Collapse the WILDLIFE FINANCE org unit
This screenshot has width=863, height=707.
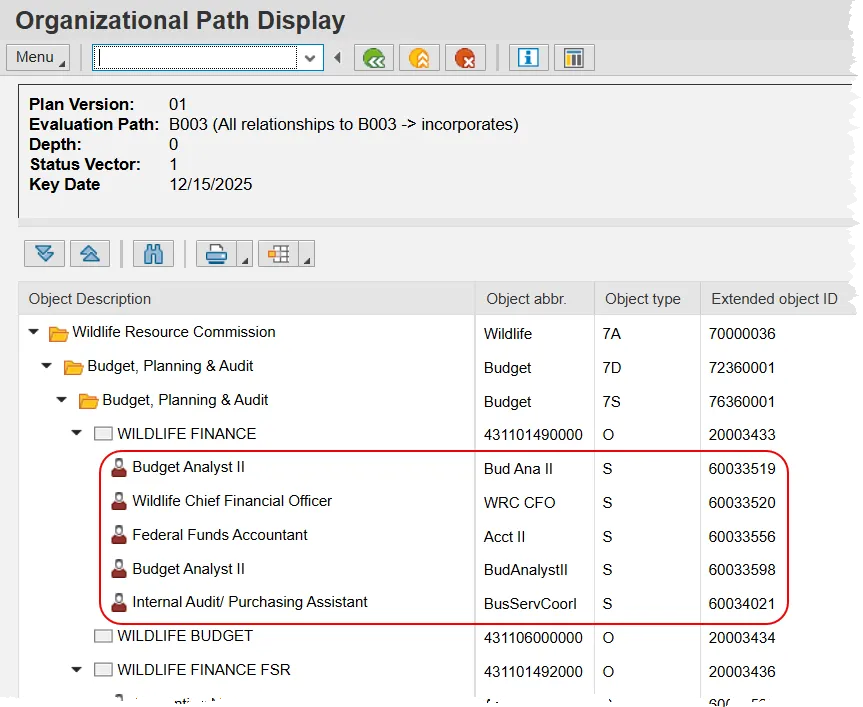point(78,434)
